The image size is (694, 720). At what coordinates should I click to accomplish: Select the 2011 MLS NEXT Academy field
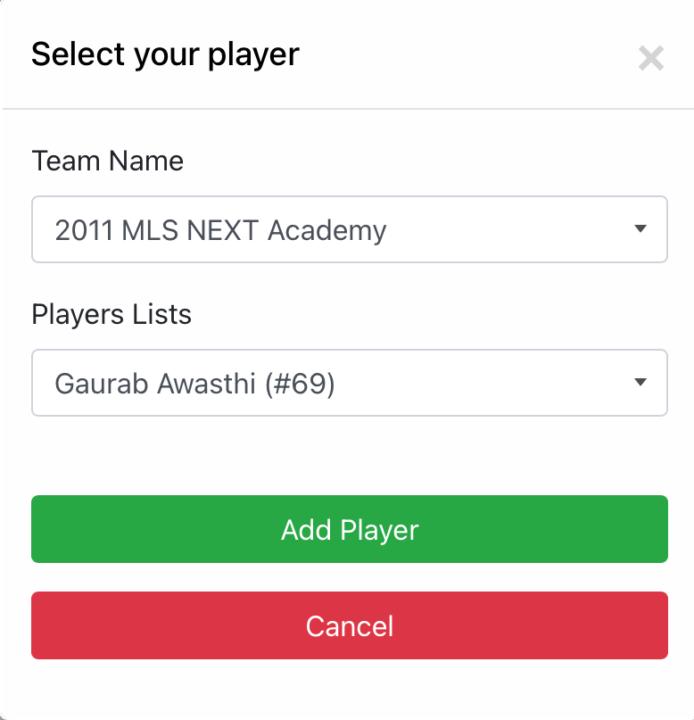350,229
